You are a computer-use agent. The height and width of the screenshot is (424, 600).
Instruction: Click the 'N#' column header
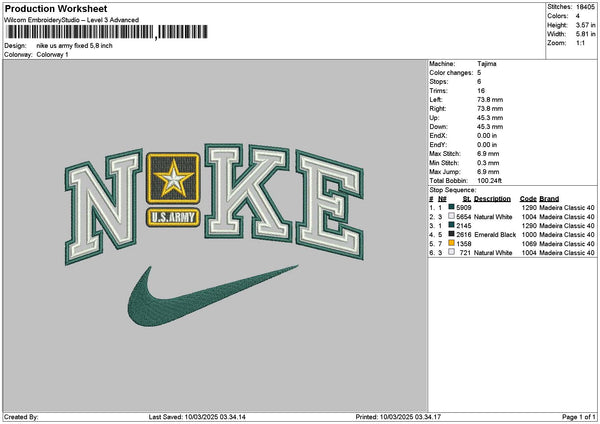(x=442, y=199)
